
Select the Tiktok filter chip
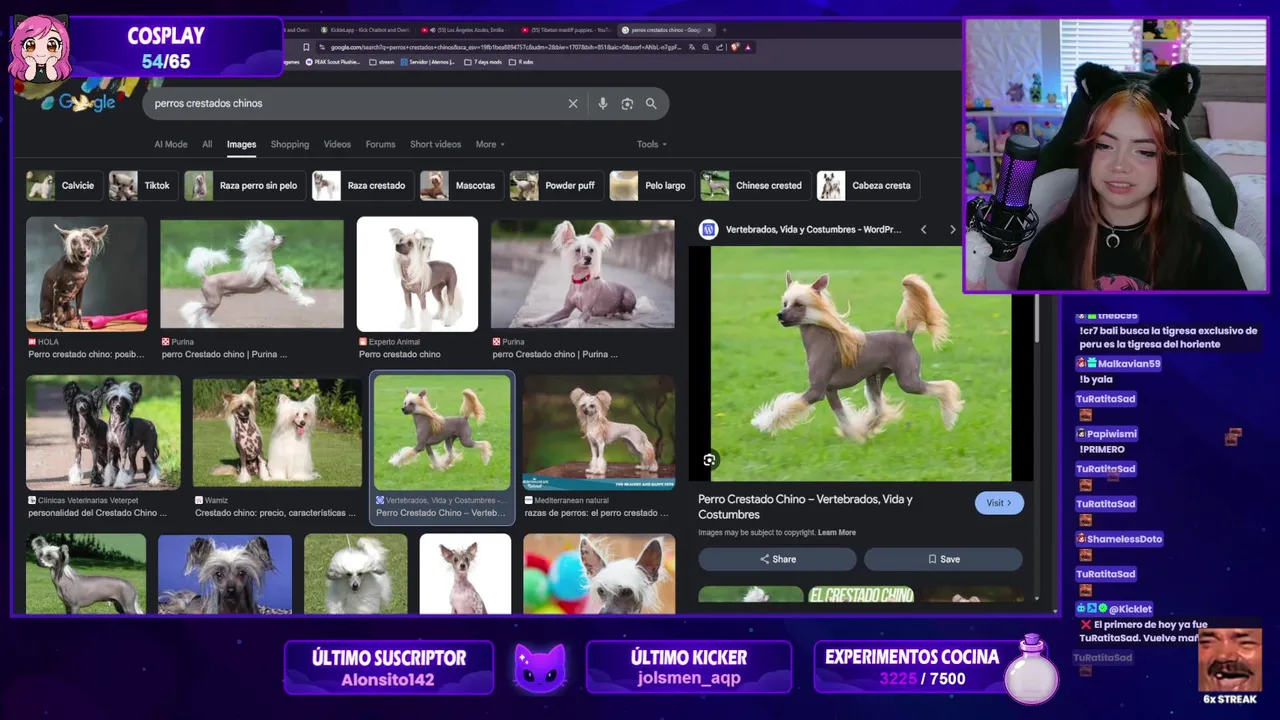[x=143, y=185]
